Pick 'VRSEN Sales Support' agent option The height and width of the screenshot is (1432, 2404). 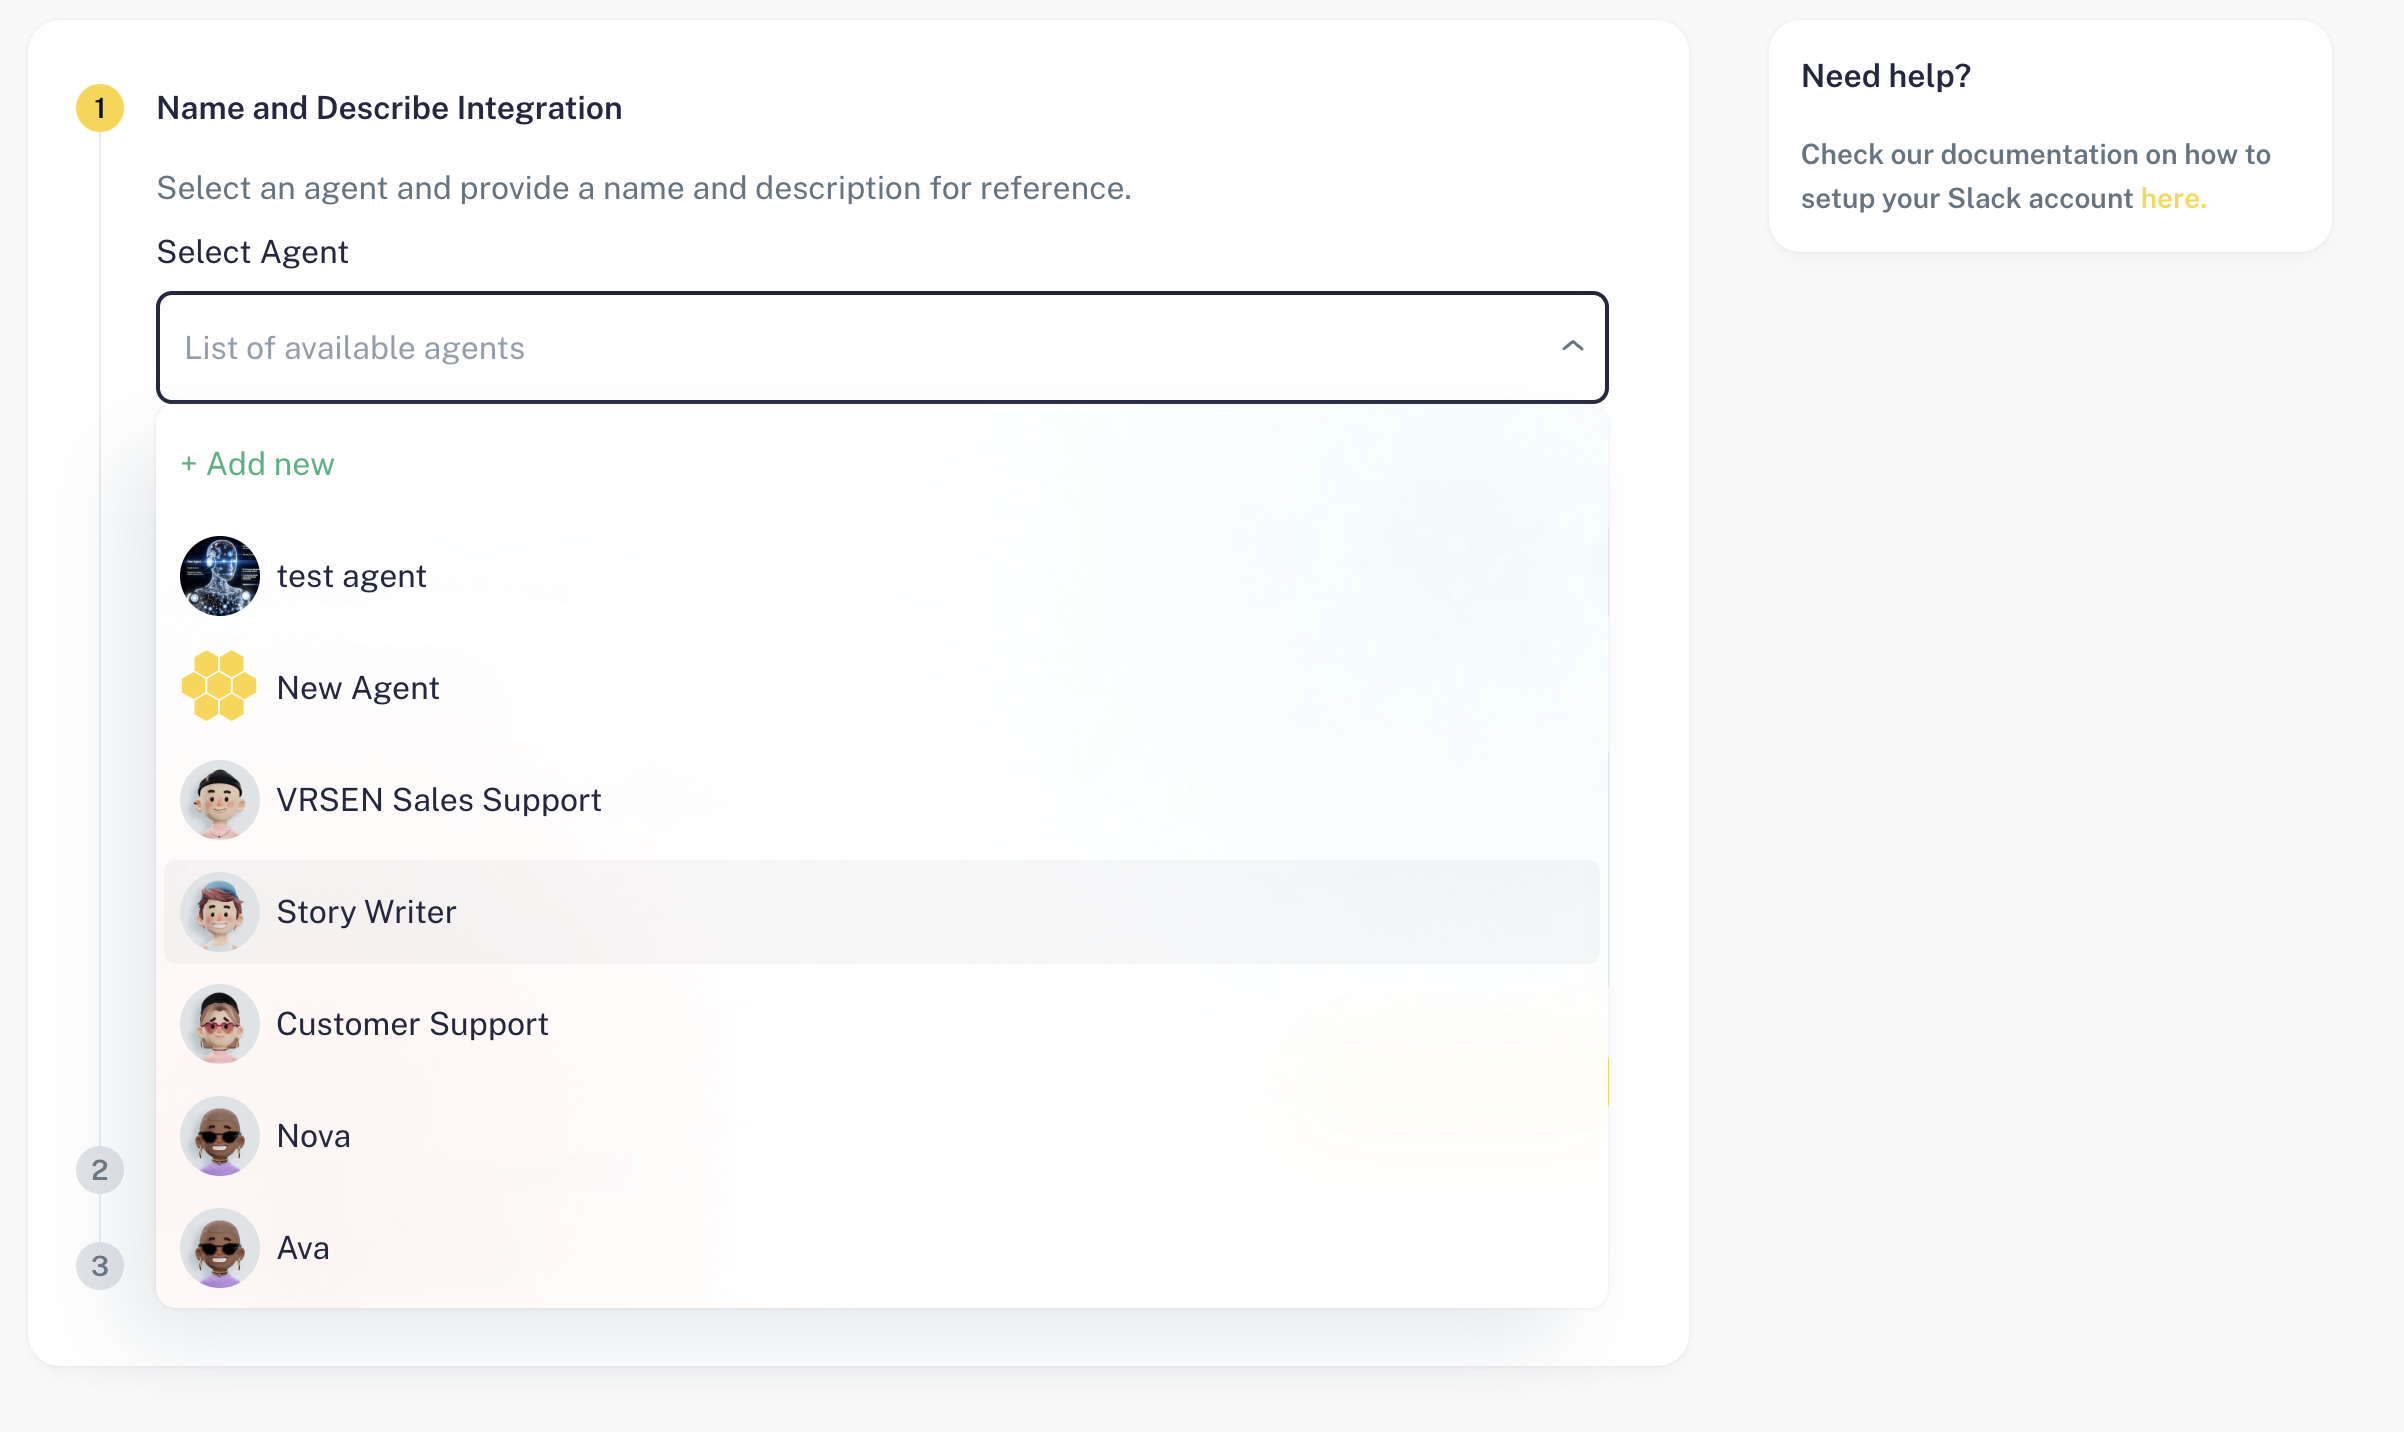439,800
